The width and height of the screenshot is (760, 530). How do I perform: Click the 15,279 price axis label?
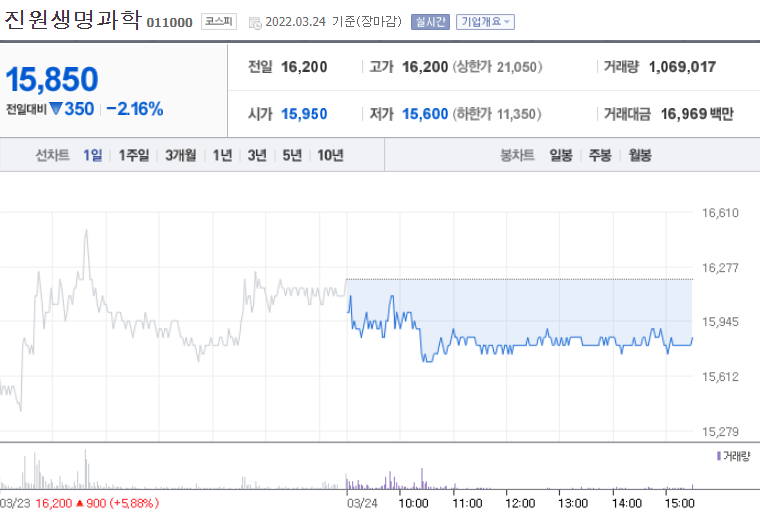720,432
